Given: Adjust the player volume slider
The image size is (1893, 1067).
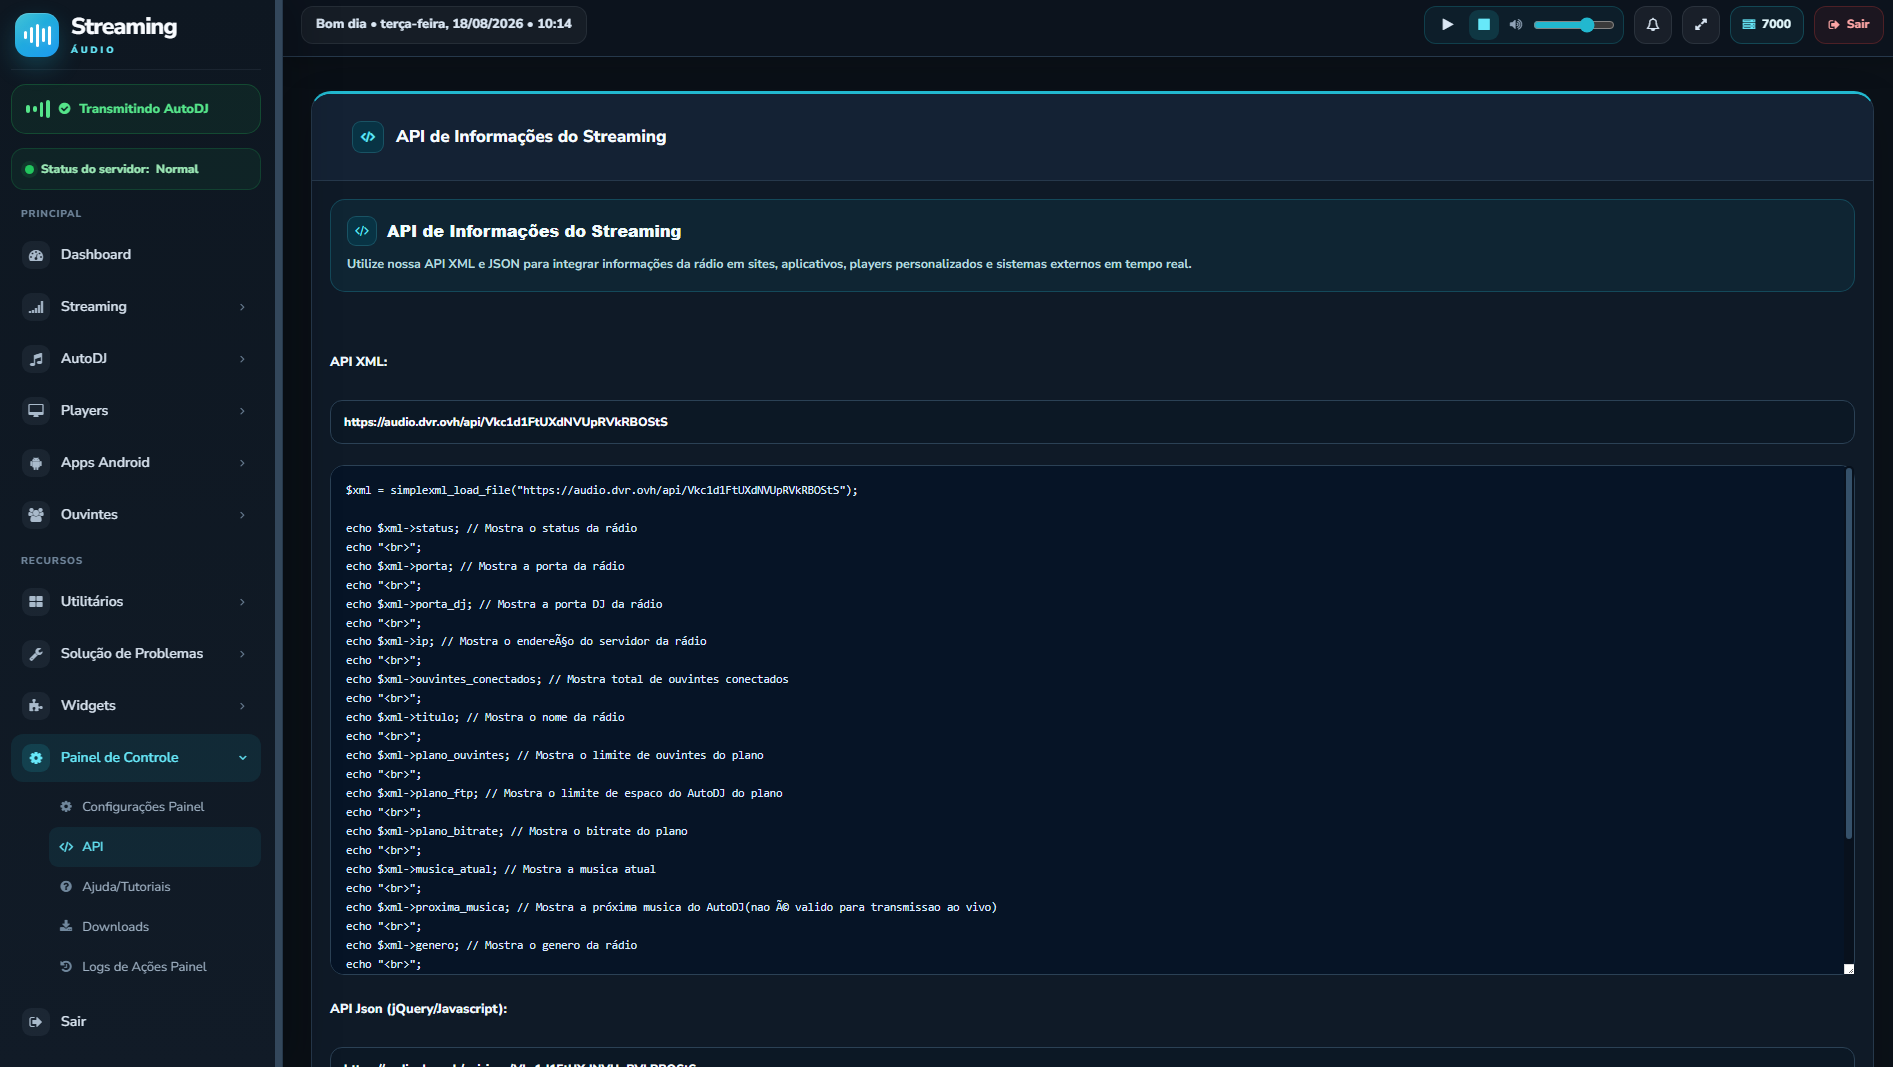Looking at the screenshot, I should (1574, 25).
